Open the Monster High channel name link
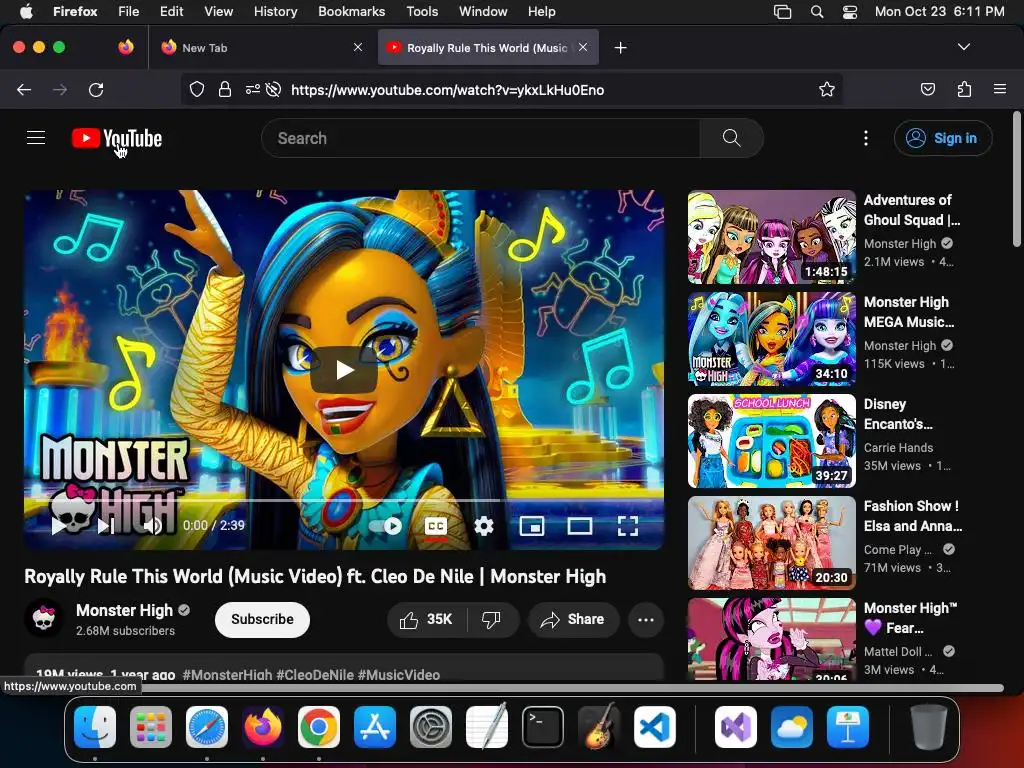The image size is (1024, 768). [124, 610]
